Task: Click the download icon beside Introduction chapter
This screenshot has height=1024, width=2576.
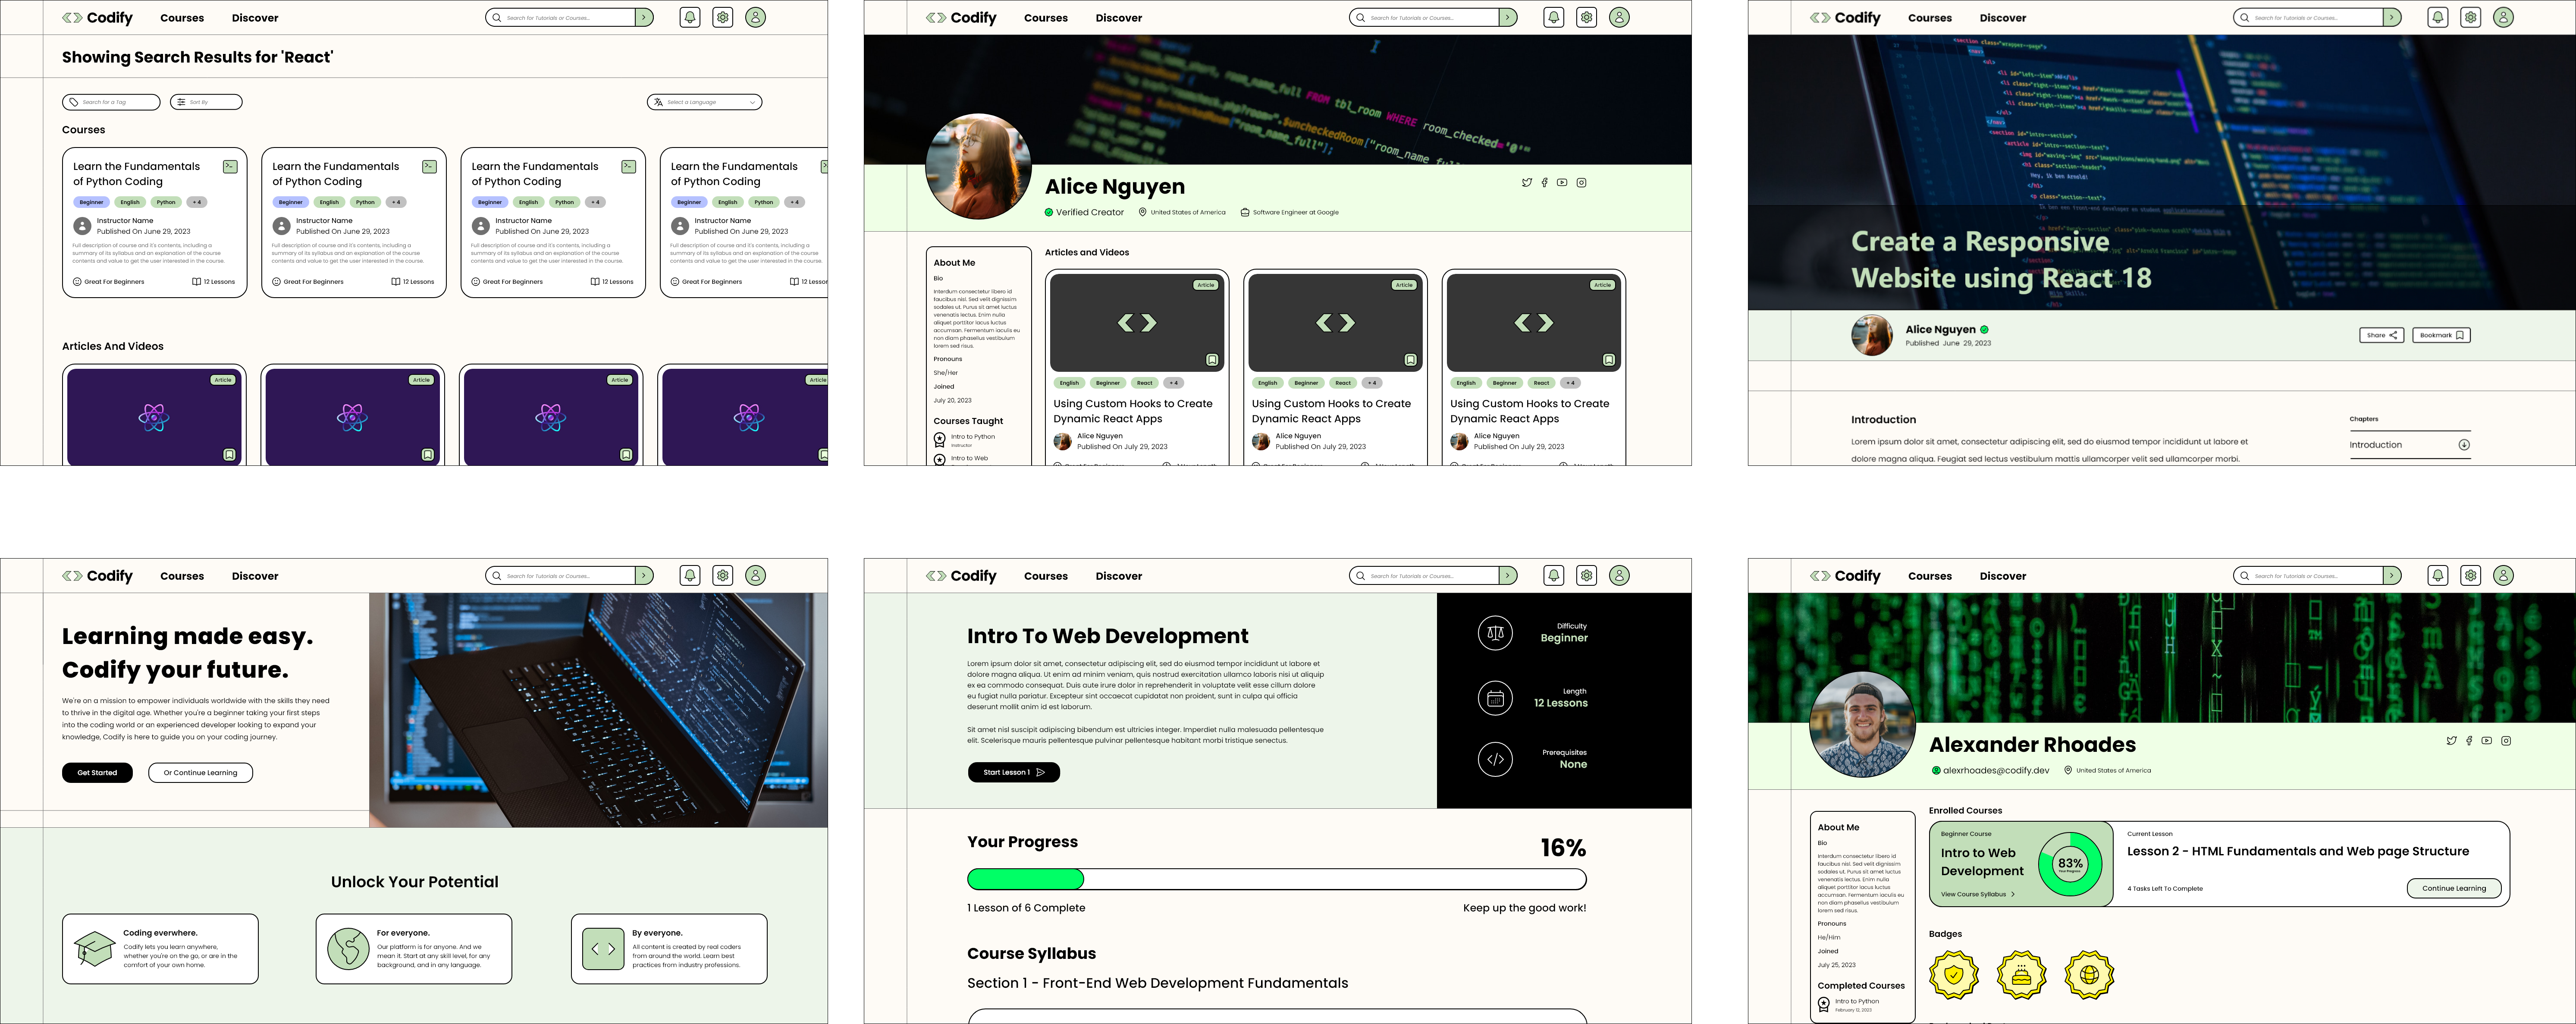Action: coord(2464,445)
